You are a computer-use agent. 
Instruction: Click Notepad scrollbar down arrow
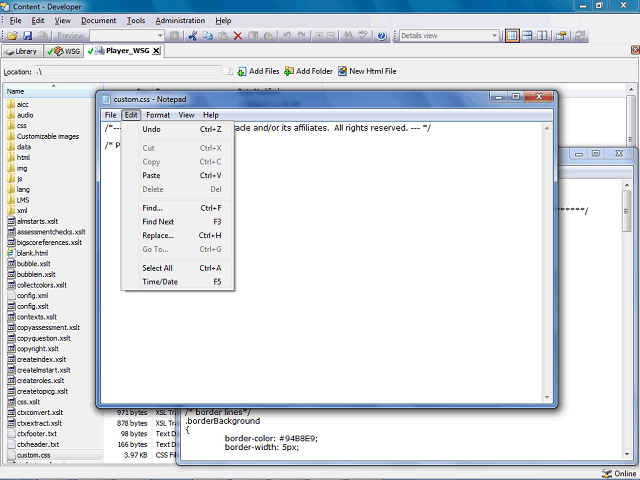[x=547, y=398]
